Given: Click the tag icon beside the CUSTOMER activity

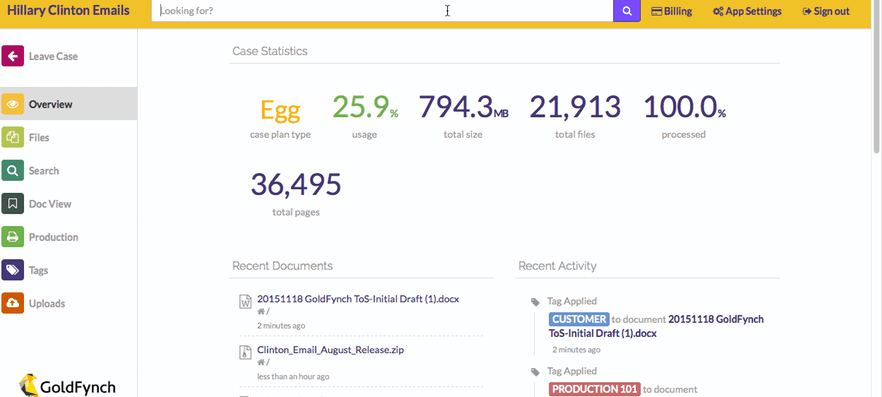Looking at the screenshot, I should click(x=535, y=302).
